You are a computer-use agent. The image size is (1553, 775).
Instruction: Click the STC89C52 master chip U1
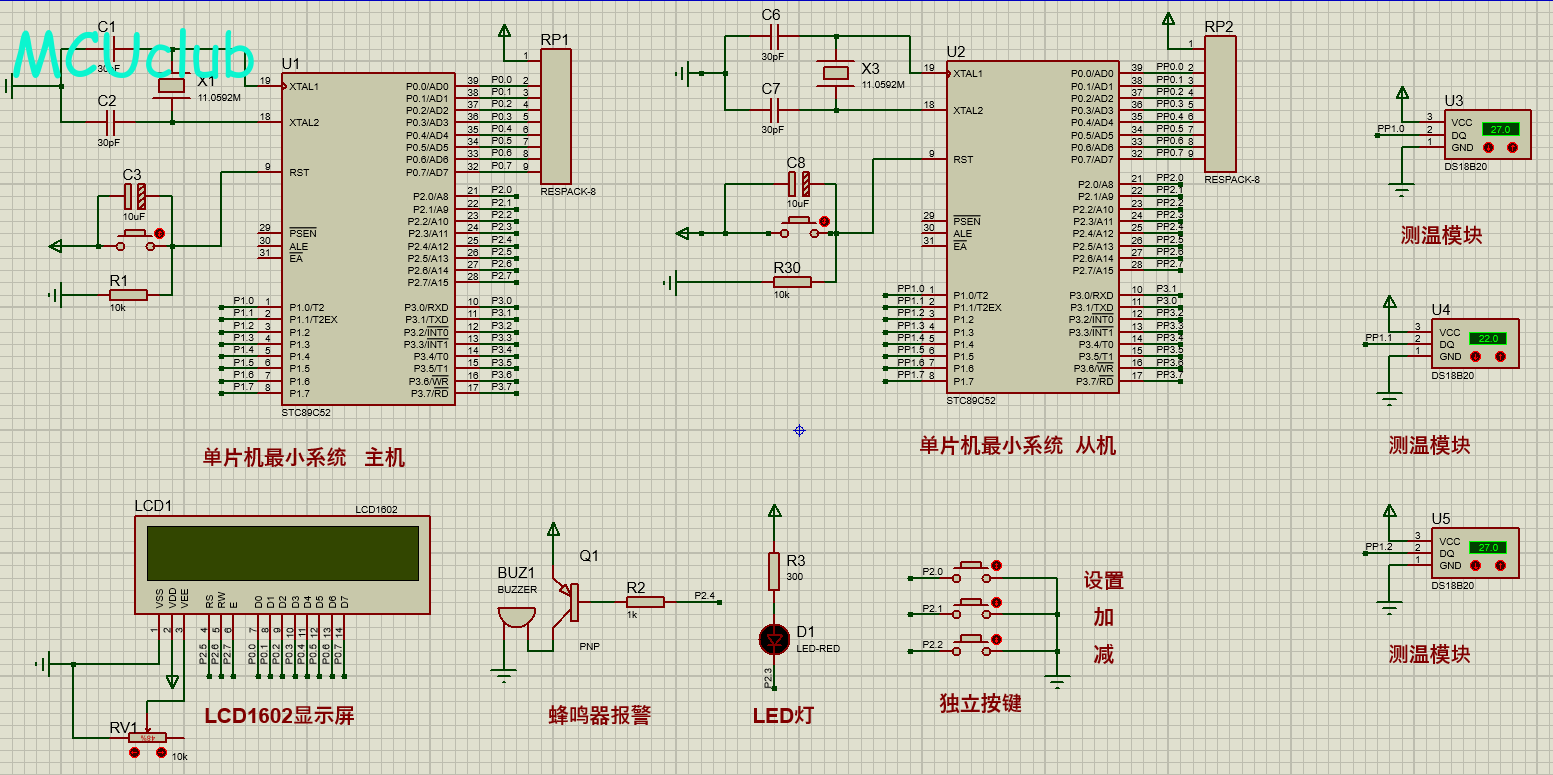370,238
